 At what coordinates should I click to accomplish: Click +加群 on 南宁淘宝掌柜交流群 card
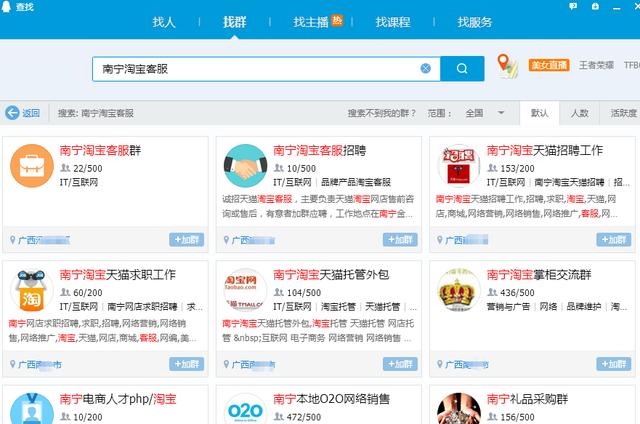coord(613,364)
